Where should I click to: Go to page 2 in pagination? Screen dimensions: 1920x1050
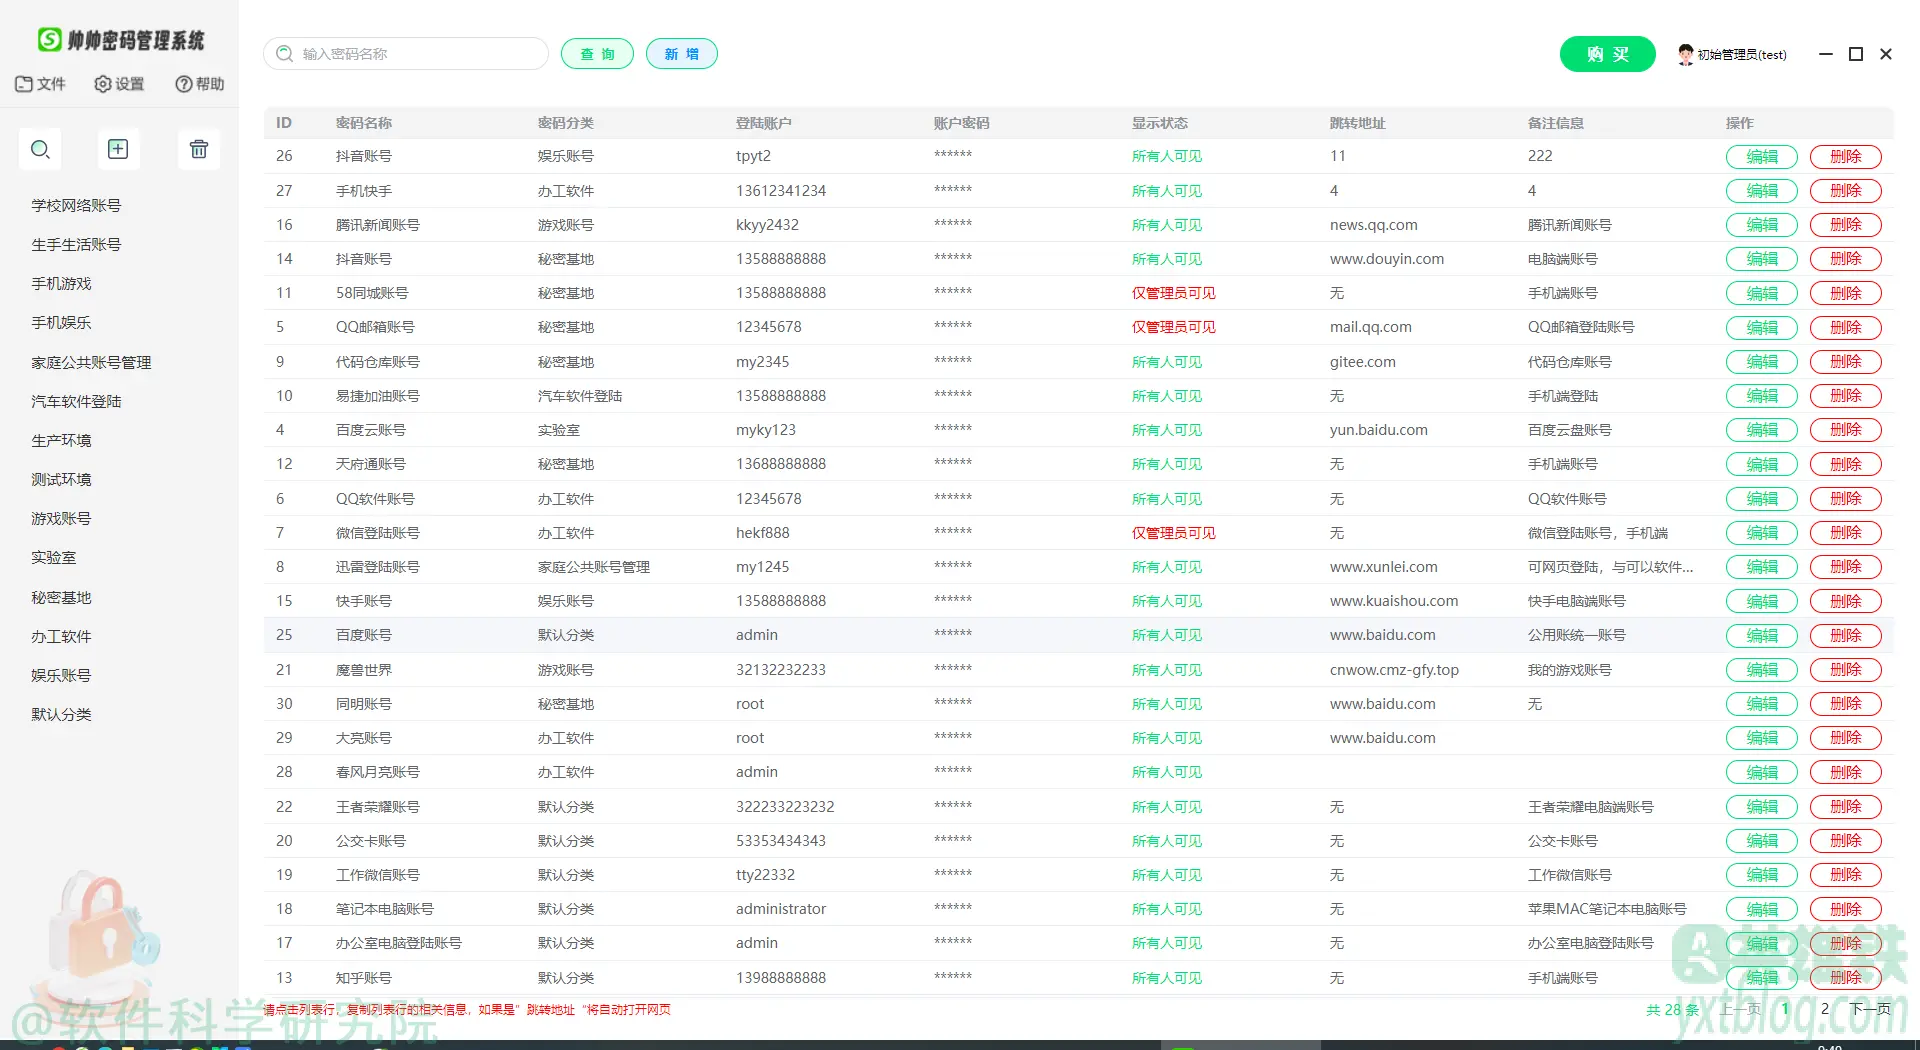(x=1825, y=1008)
